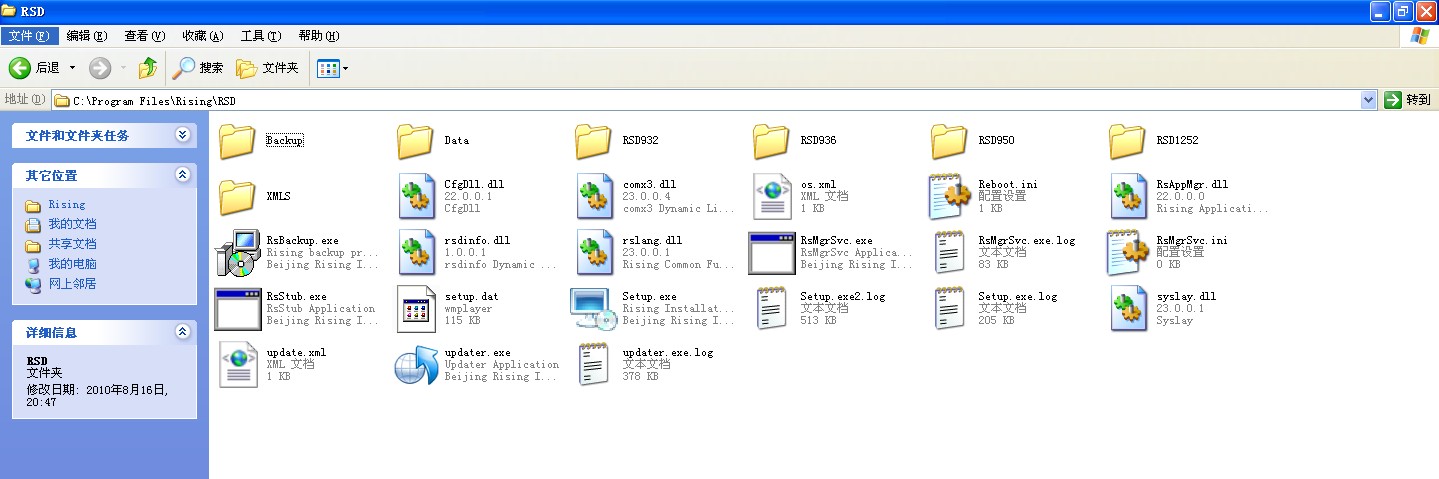Open the Search (搜索) pane

point(197,68)
